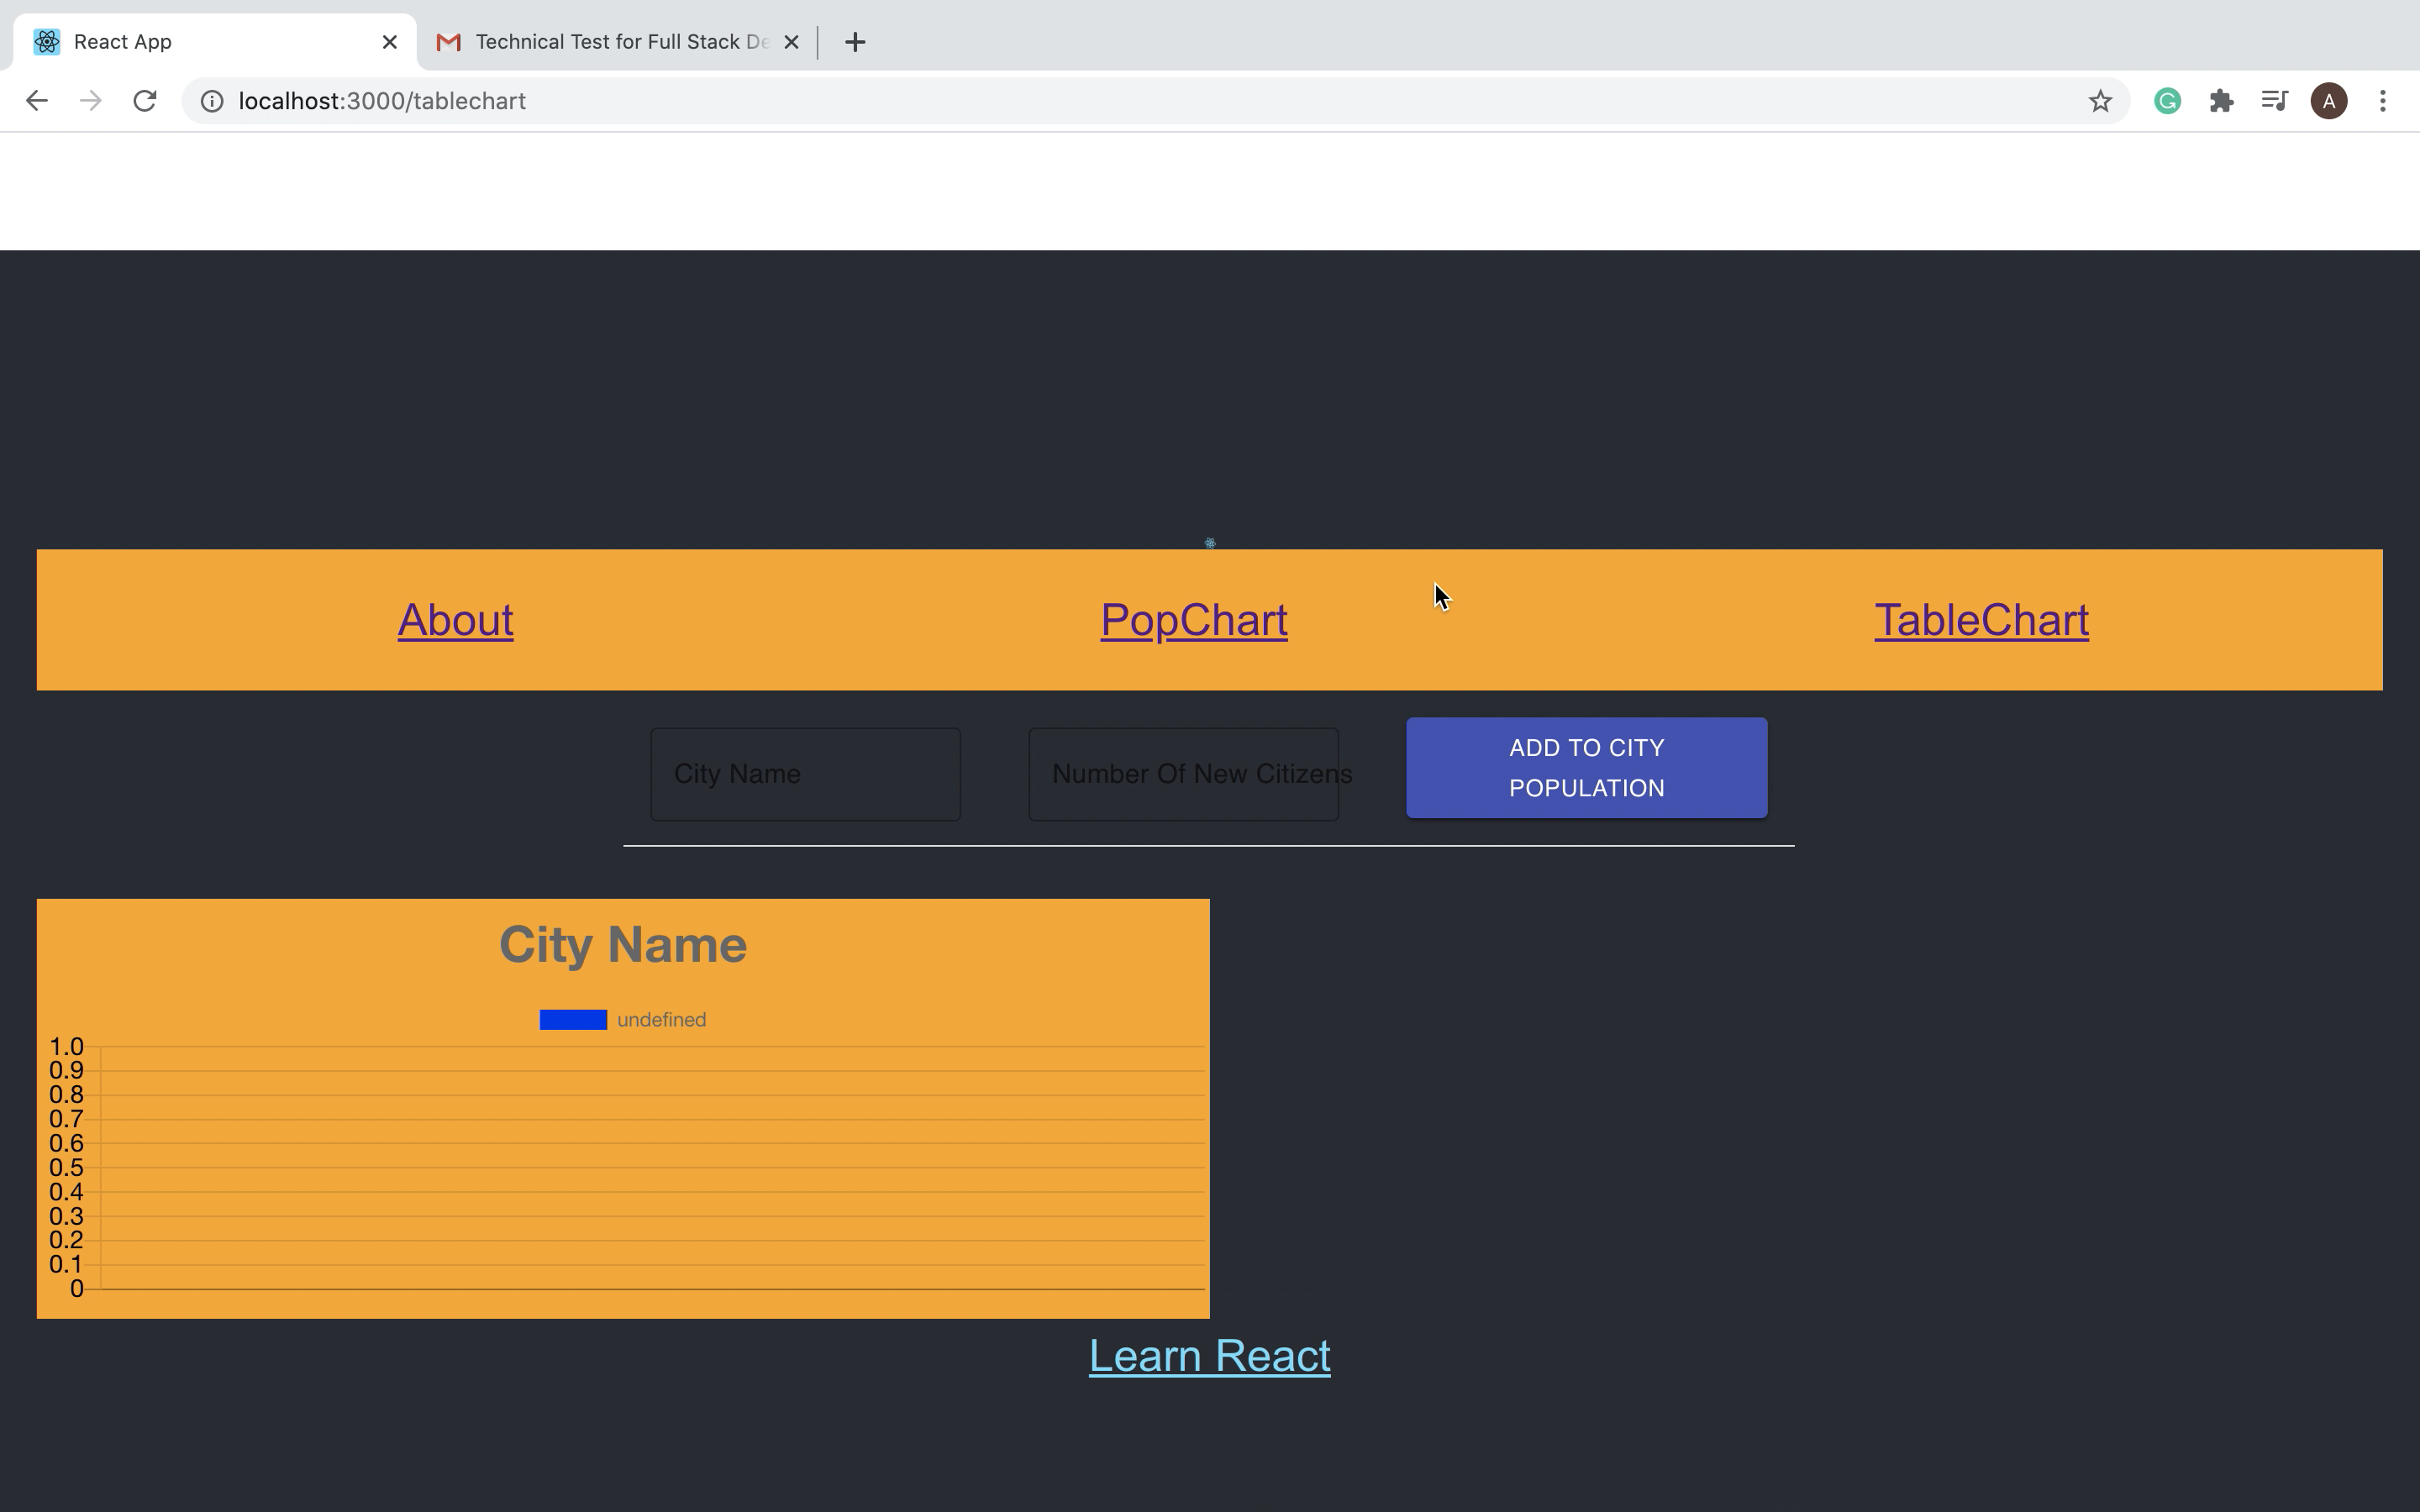2420x1512 pixels.
Task: Click the ADD TO CITY POPULATION button
Action: [1586, 767]
